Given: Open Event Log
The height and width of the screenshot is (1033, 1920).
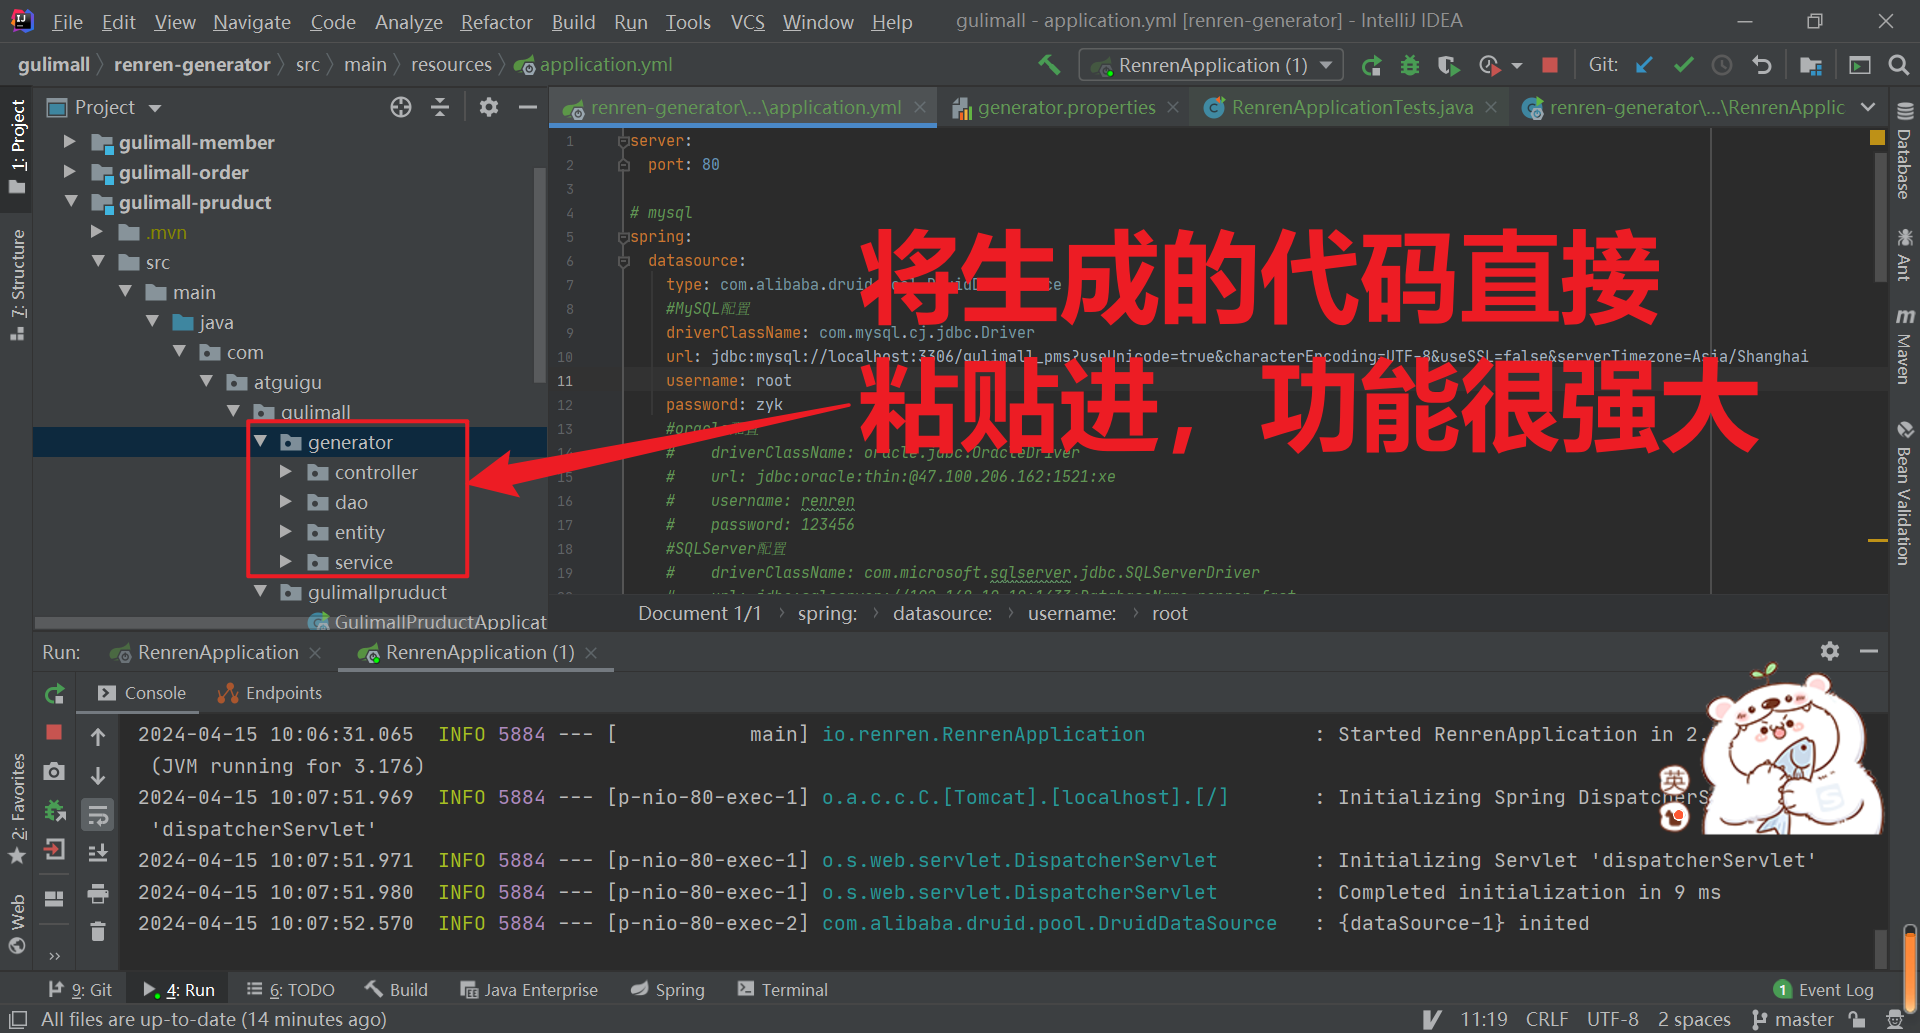Looking at the screenshot, I should (1825, 990).
